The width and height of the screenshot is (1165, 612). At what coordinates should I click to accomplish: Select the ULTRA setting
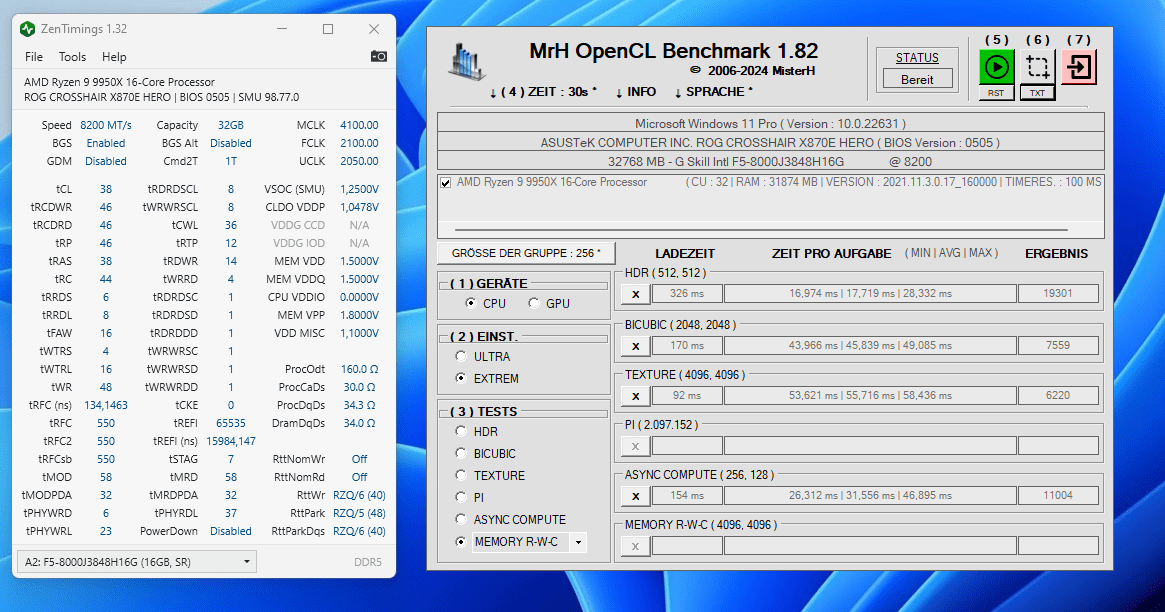[461, 357]
